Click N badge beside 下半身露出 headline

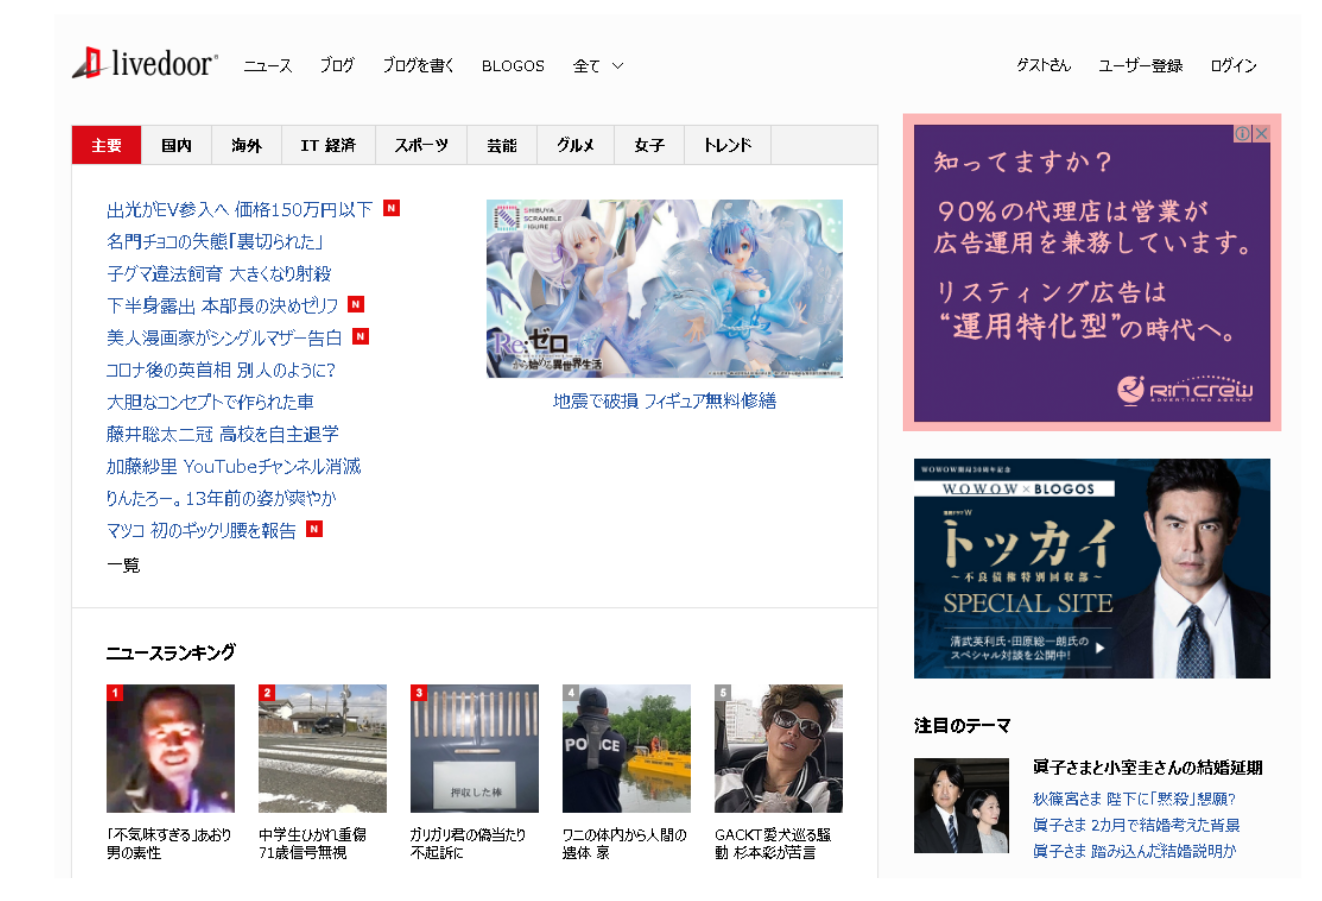356,304
